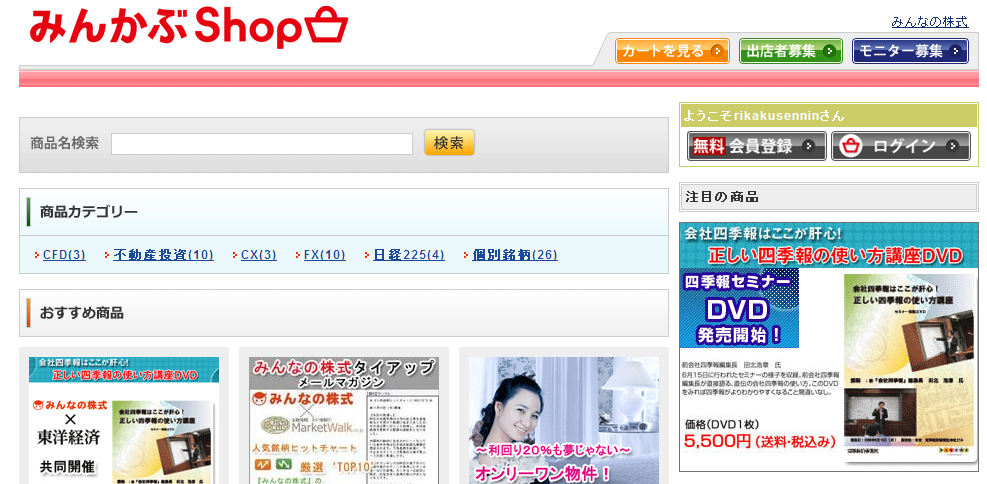Screen dimensions: 987x484
Task: Click the arrow icon on 出店者募集
Action: point(828,52)
